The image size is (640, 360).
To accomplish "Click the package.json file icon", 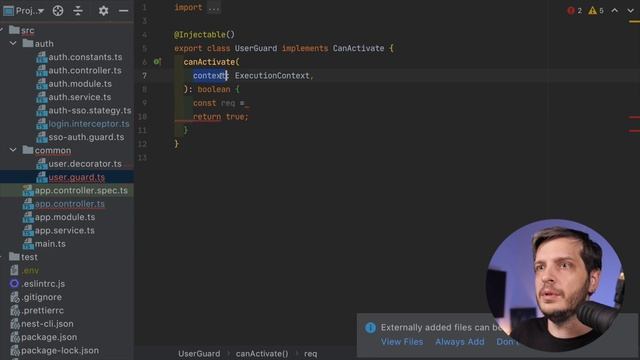I will (15, 337).
